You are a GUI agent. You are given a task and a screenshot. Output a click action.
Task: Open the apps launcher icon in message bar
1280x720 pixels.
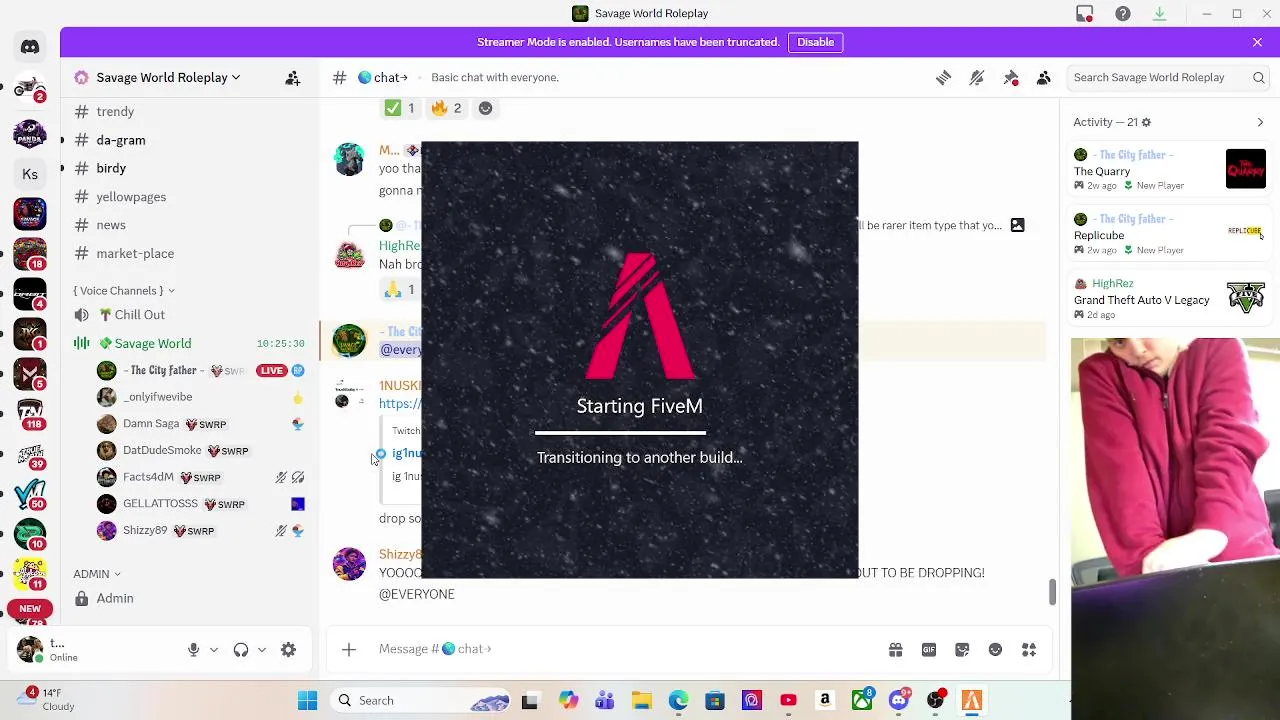[1029, 650]
